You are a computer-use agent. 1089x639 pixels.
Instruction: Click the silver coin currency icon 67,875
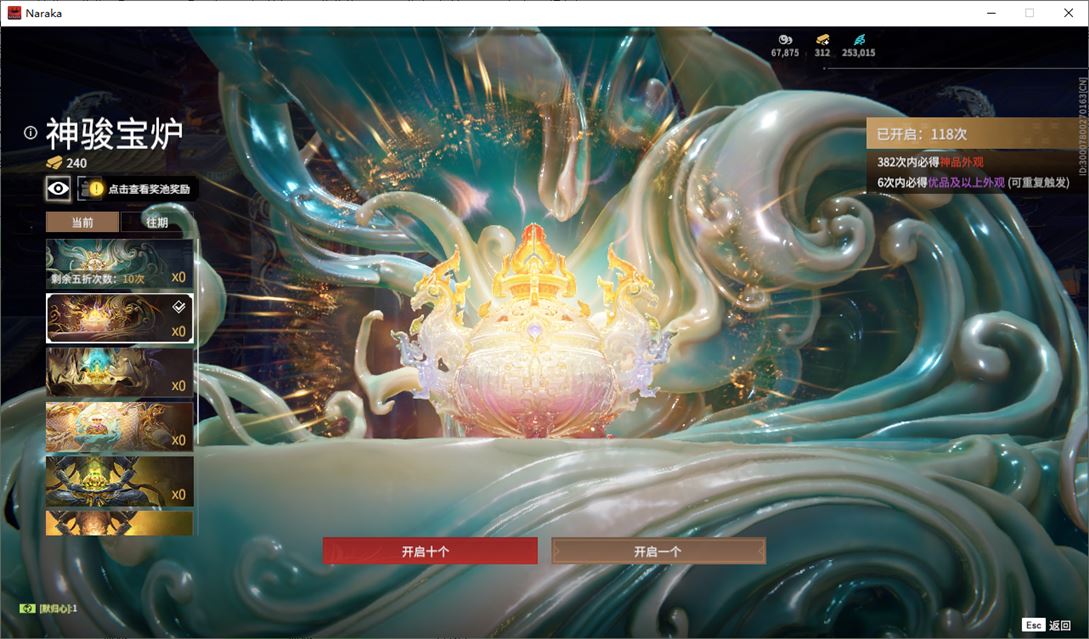pyautogui.click(x=785, y=40)
